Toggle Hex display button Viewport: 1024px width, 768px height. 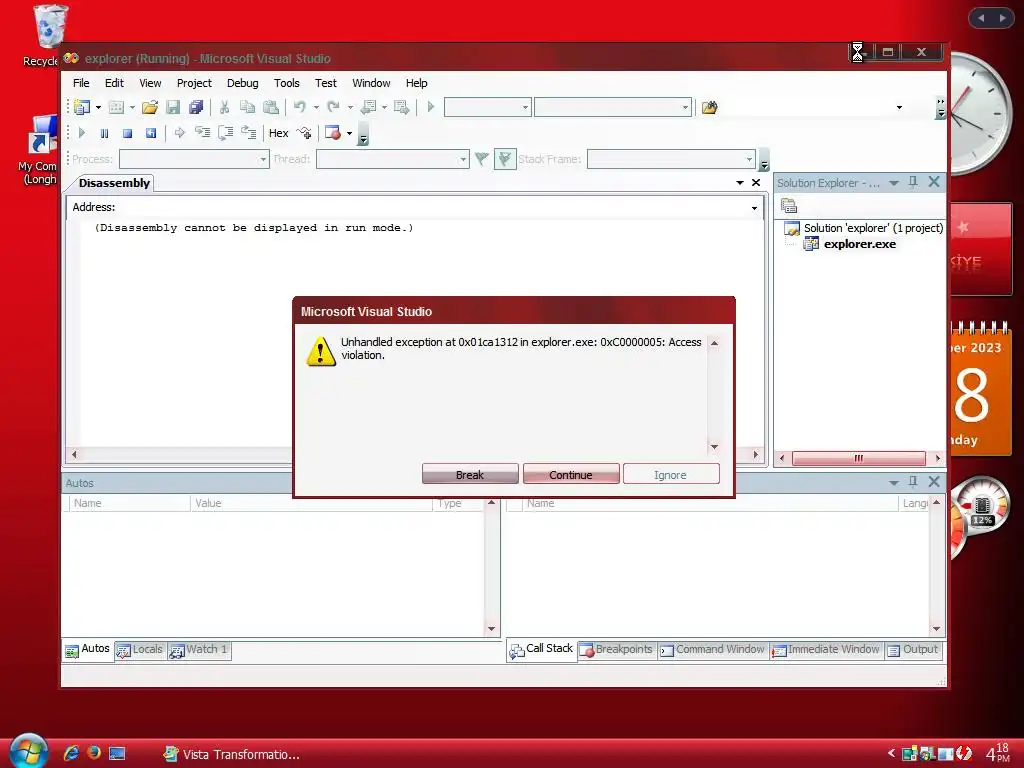tap(279, 133)
